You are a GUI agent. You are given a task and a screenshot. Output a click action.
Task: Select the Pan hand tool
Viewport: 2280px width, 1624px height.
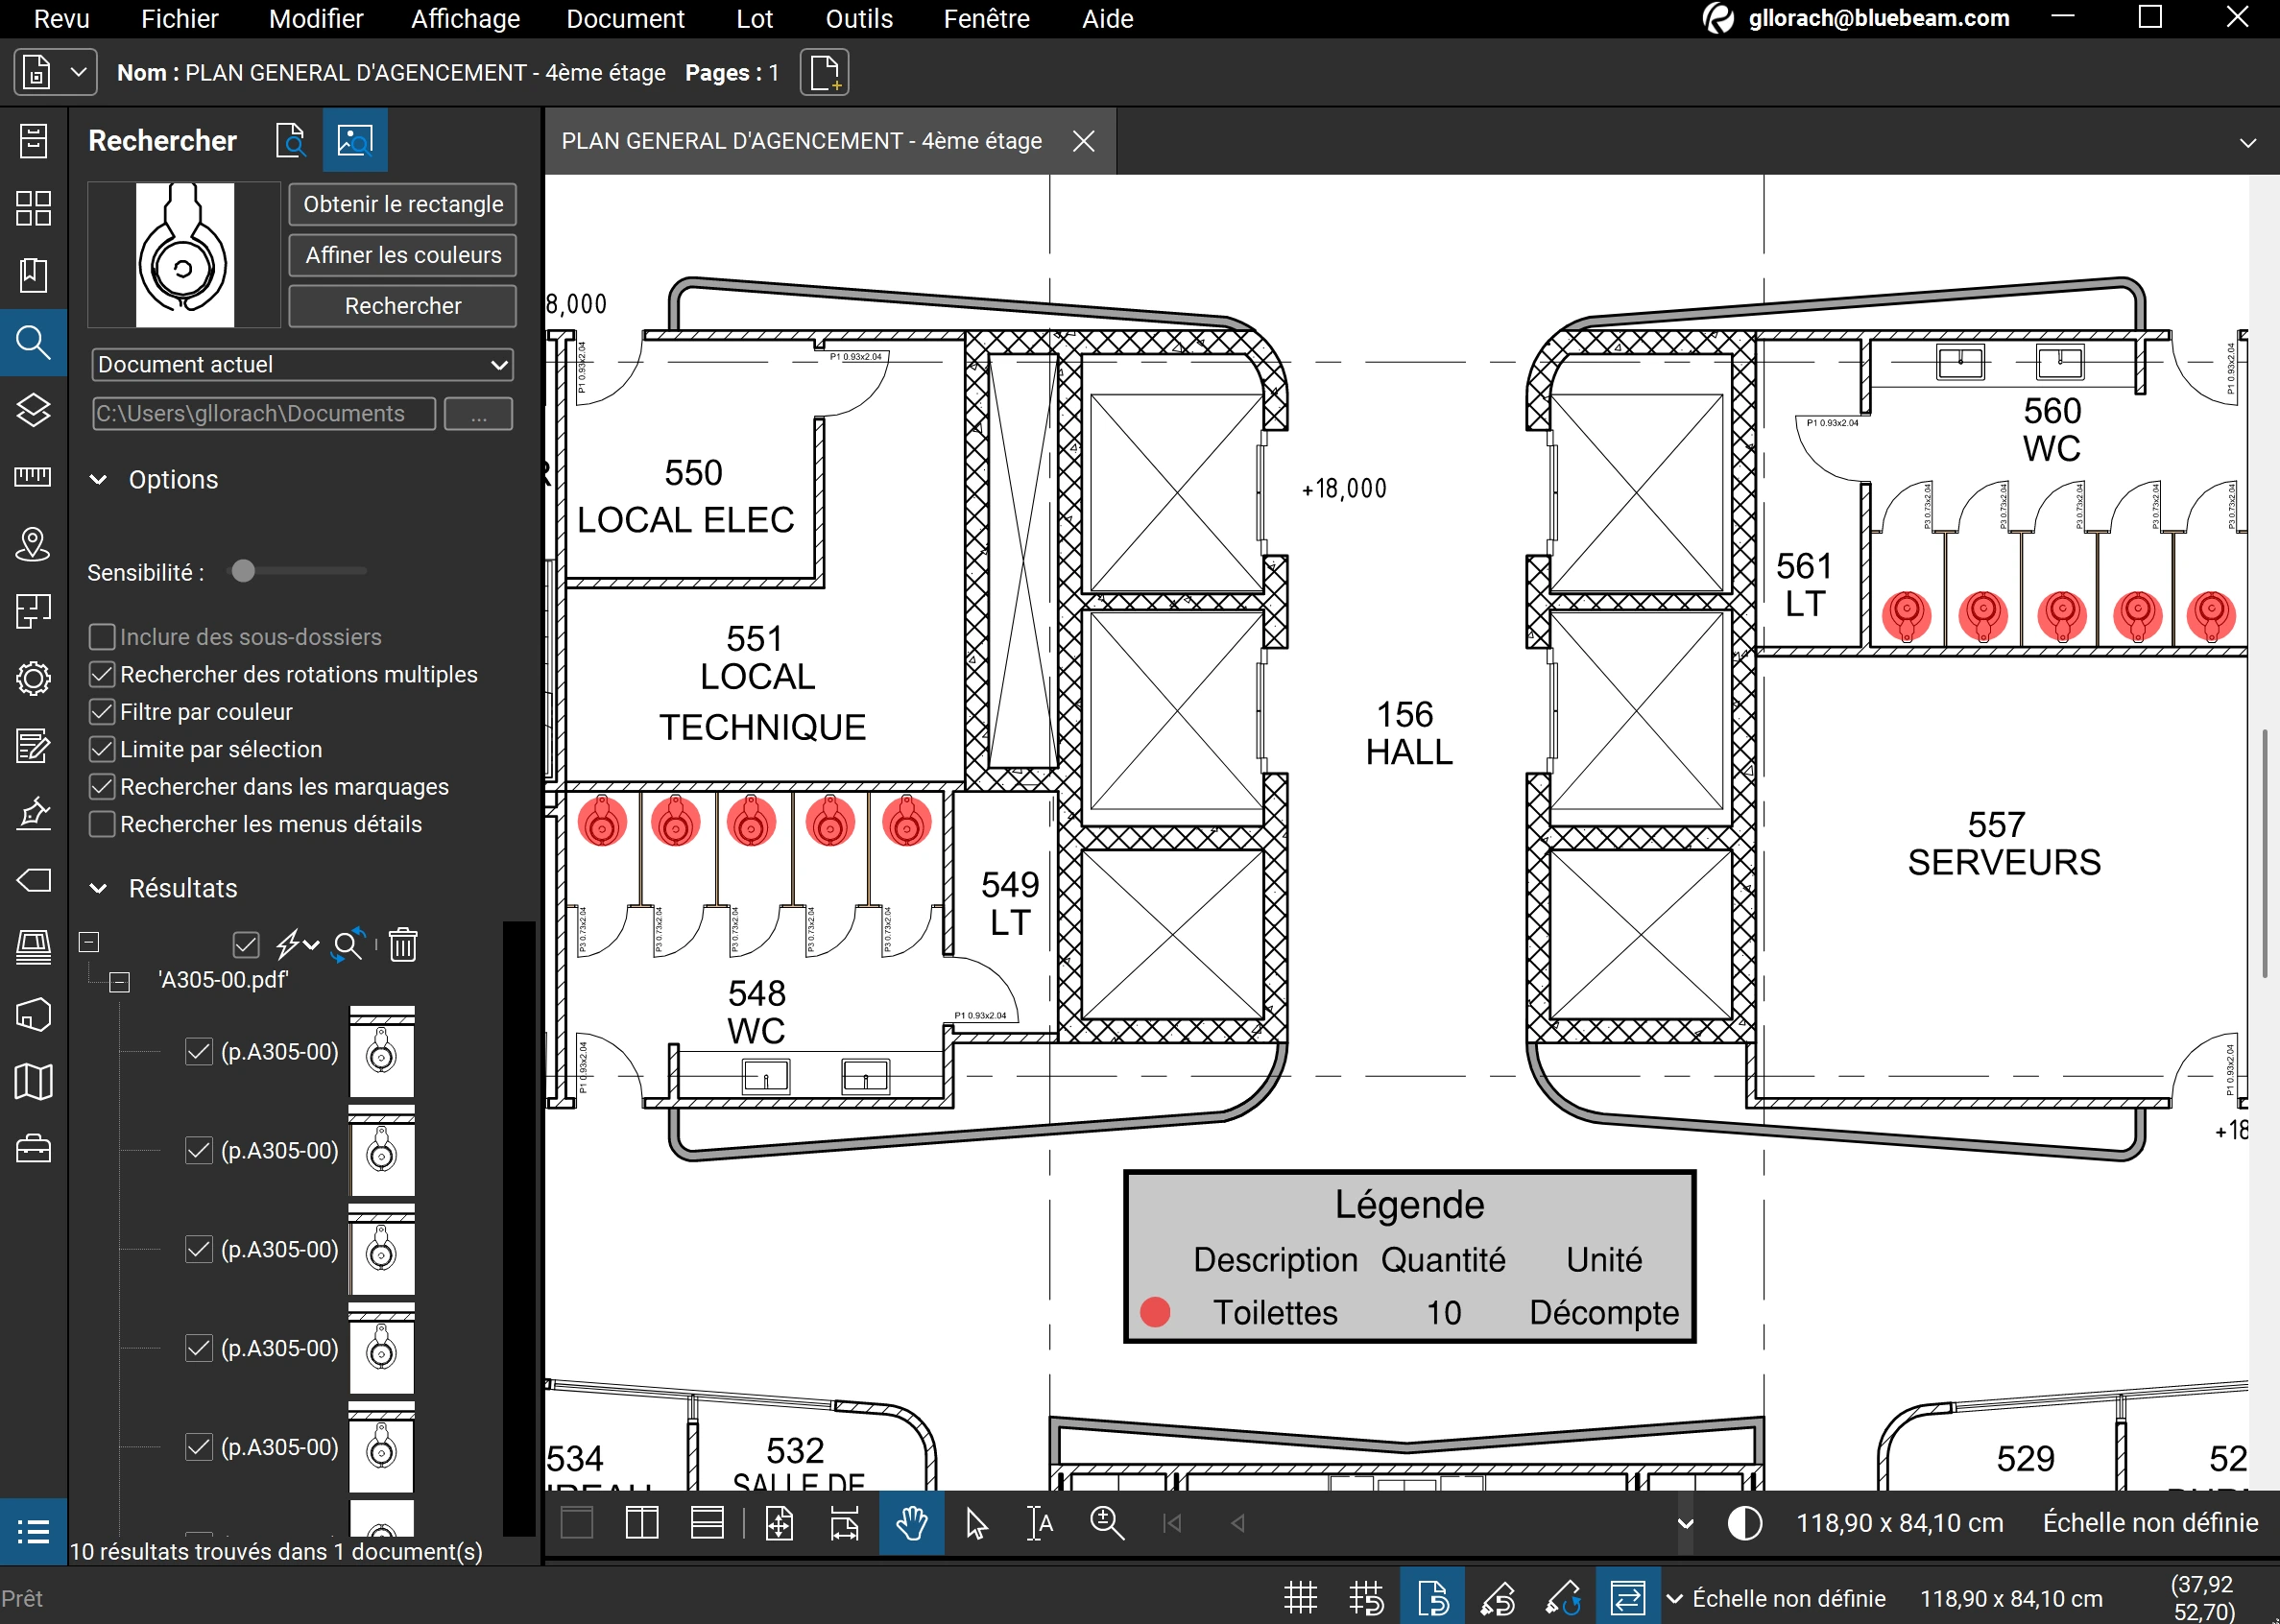click(x=911, y=1523)
